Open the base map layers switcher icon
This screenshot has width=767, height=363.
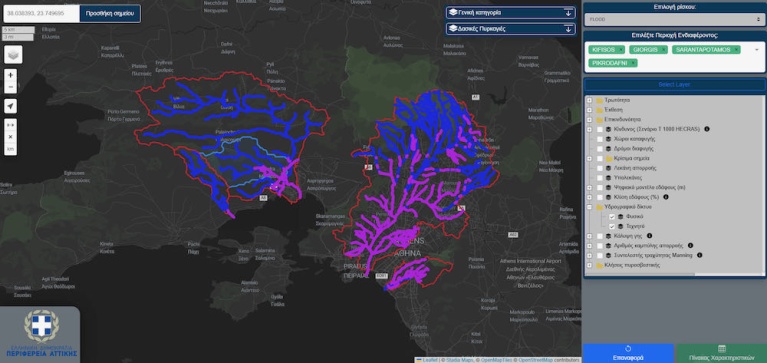13,54
